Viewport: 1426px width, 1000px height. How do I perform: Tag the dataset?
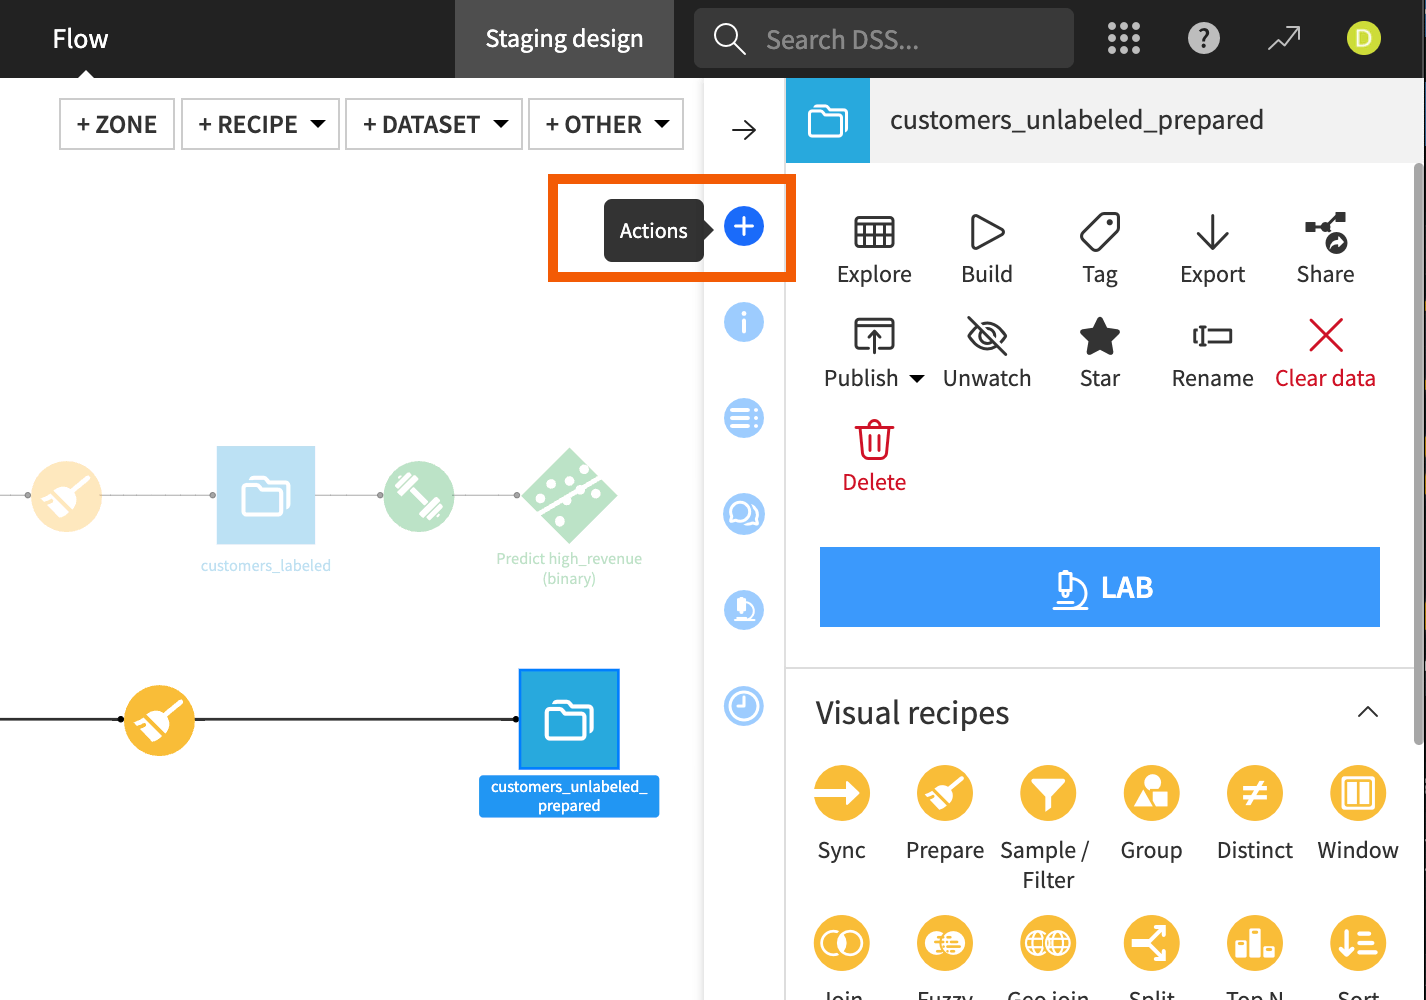click(1100, 250)
